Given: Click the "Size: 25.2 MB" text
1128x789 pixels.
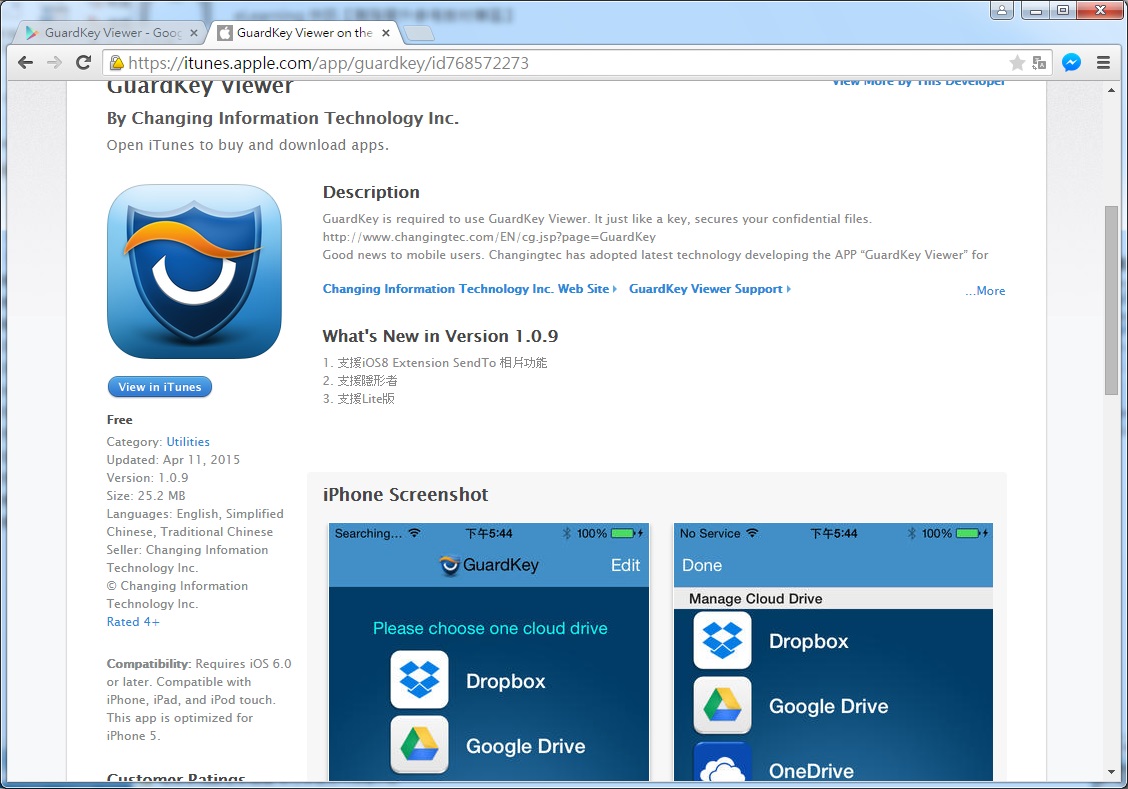Looking at the screenshot, I should click(x=146, y=496).
